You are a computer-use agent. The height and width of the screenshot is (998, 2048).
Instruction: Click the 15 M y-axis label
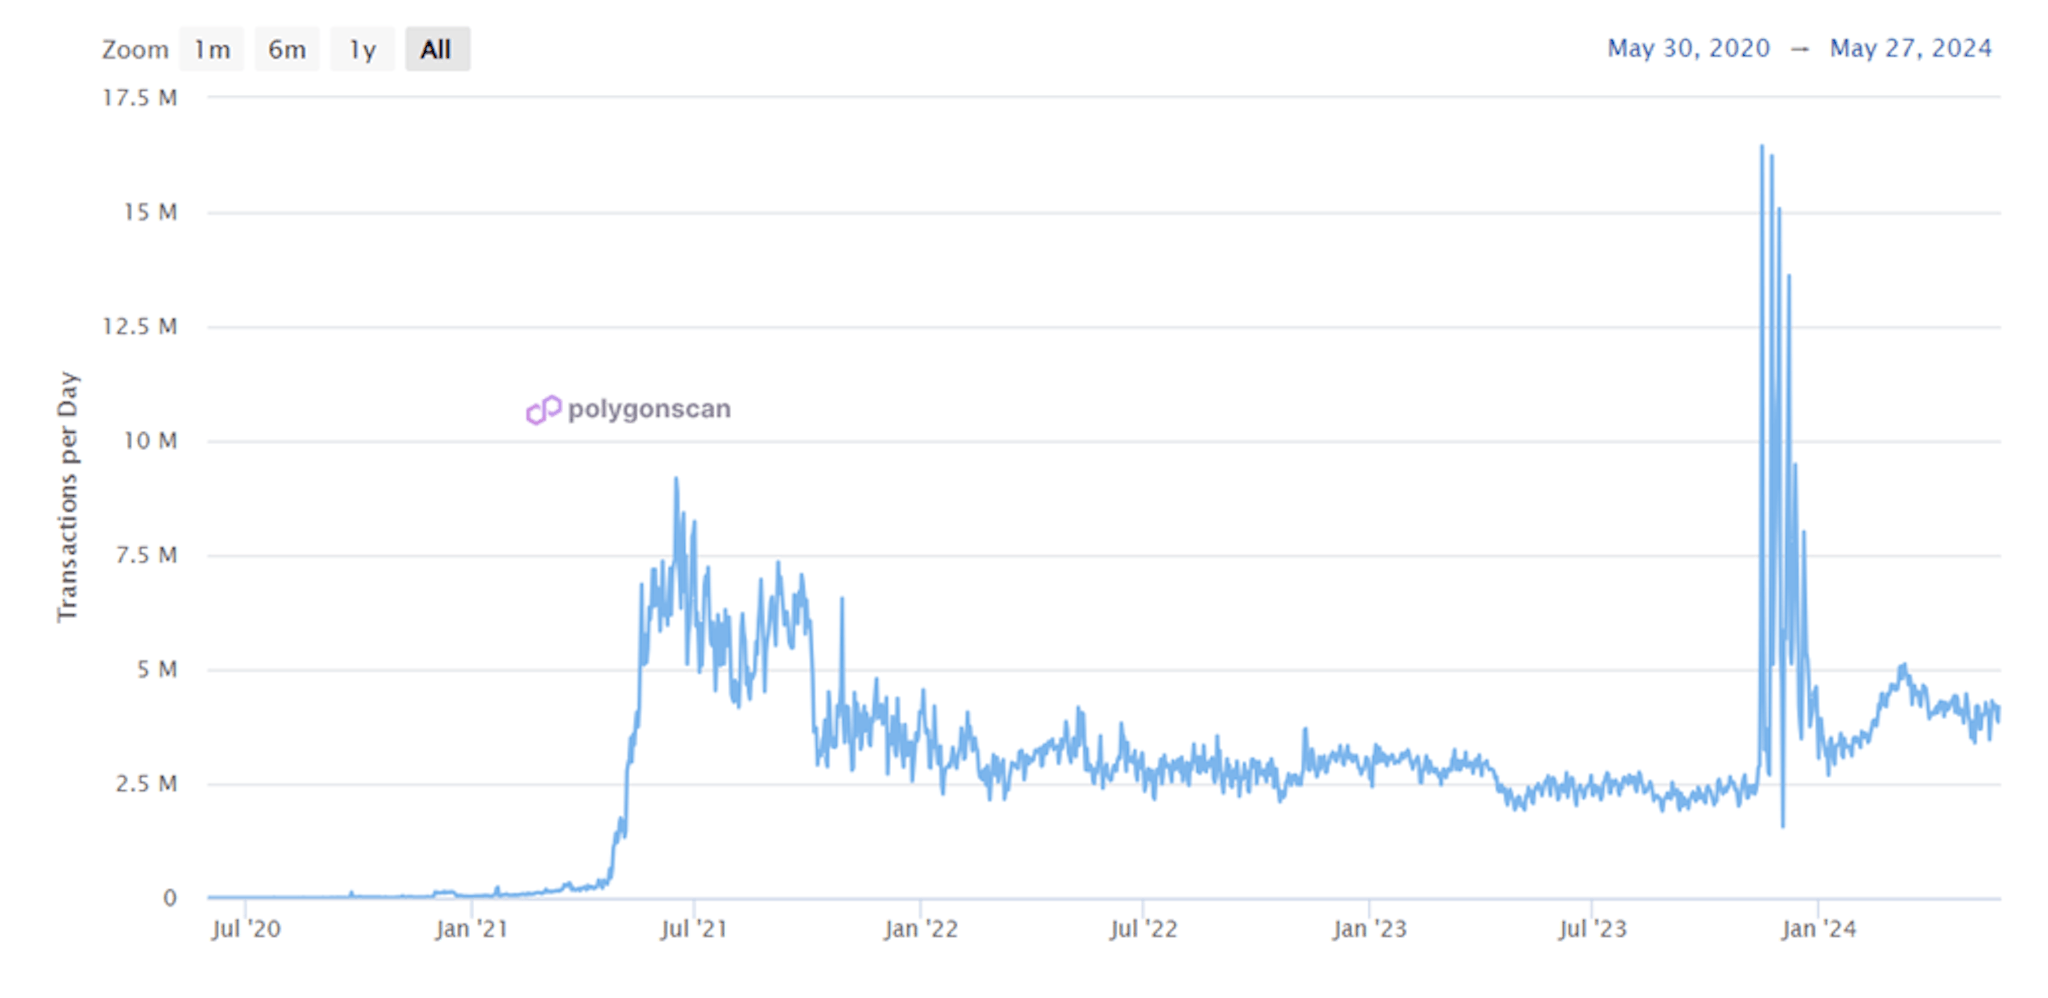pyautogui.click(x=150, y=212)
